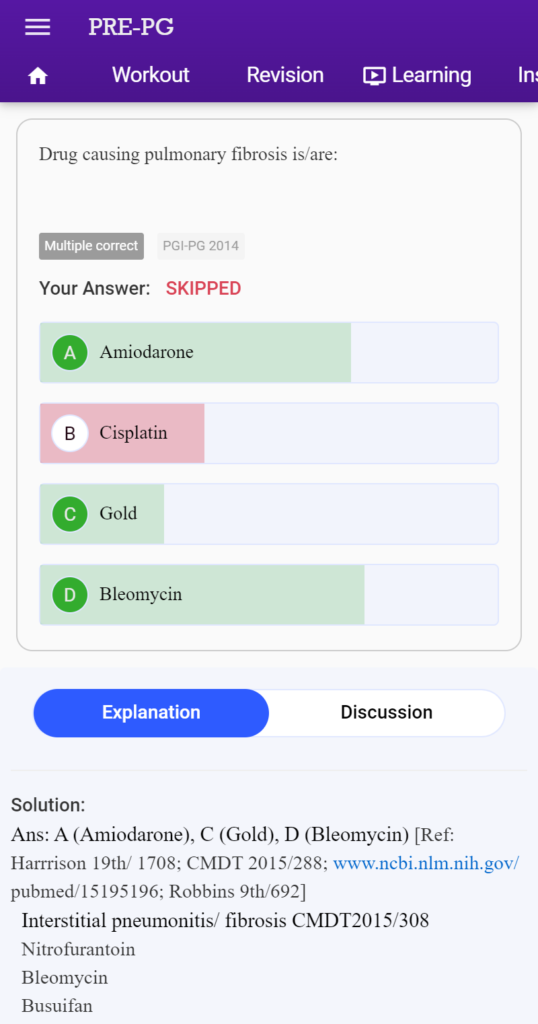Switch to the Discussion section
The height and width of the screenshot is (1024, 538).
[x=387, y=712]
